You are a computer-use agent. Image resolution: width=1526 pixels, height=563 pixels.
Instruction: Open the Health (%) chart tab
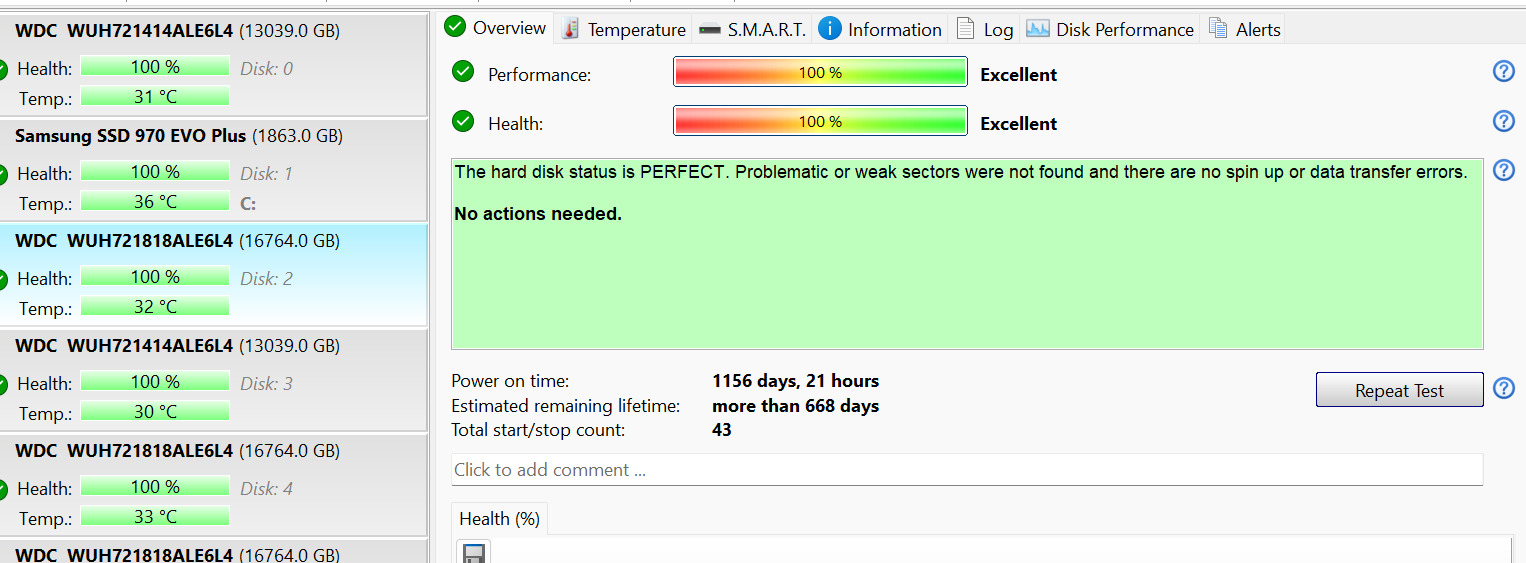[x=499, y=519]
